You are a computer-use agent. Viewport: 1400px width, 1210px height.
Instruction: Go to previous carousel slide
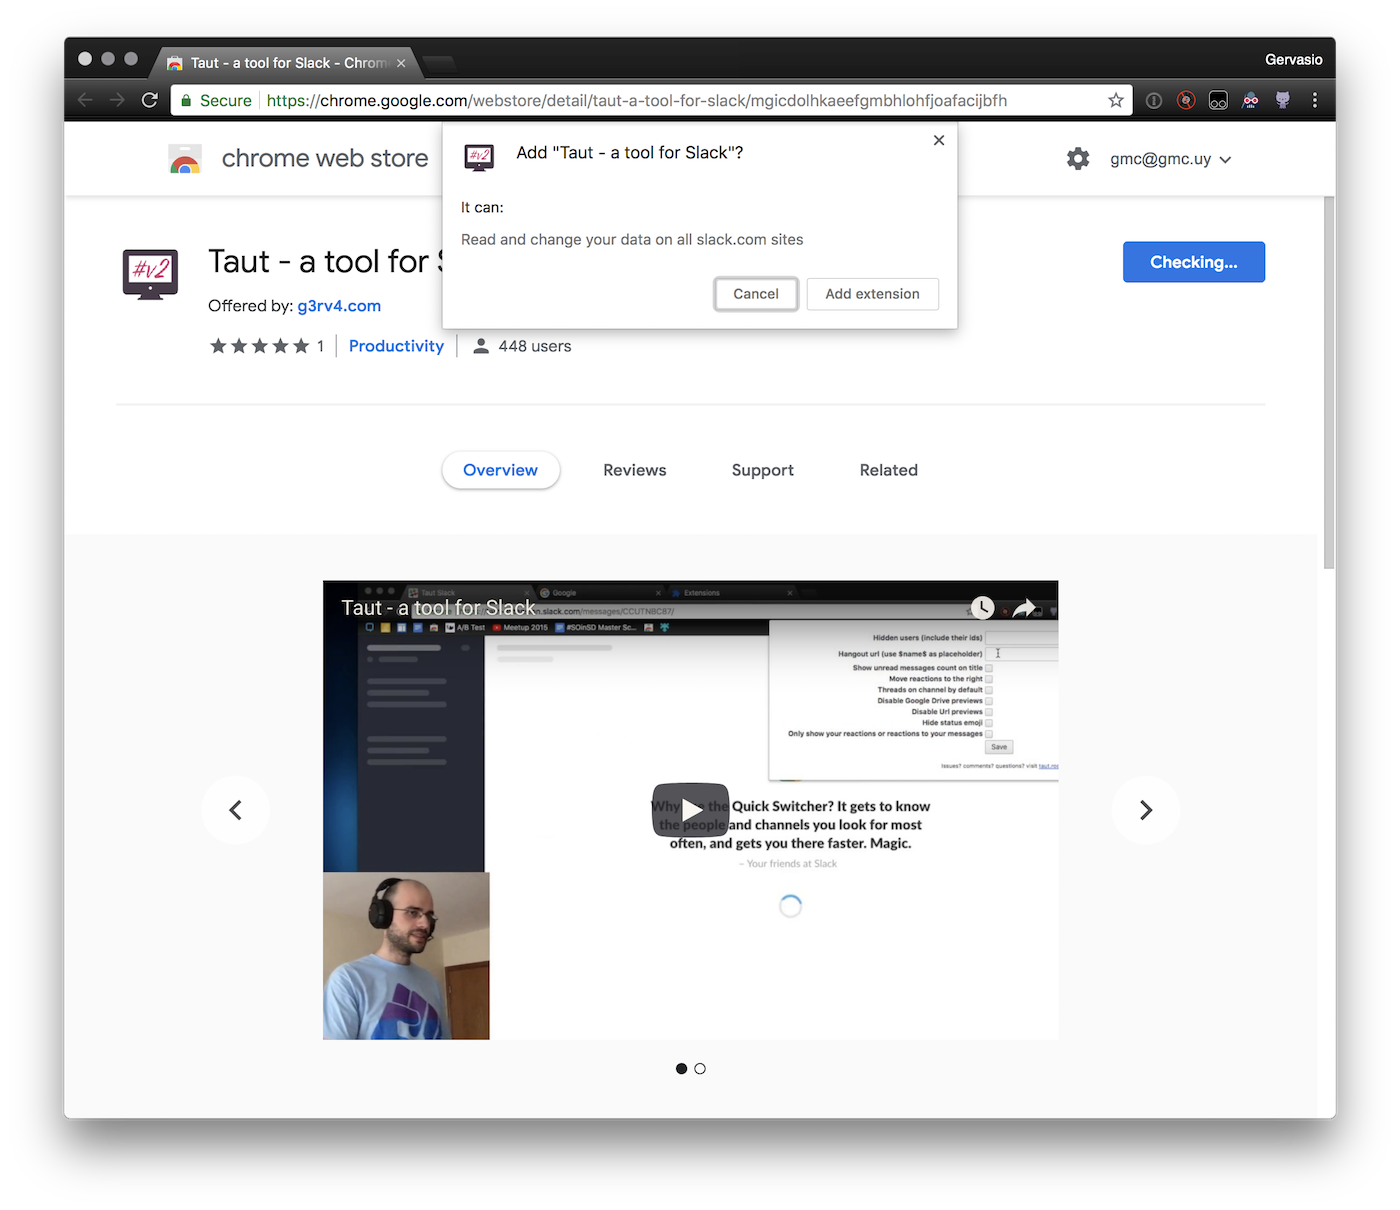(236, 810)
